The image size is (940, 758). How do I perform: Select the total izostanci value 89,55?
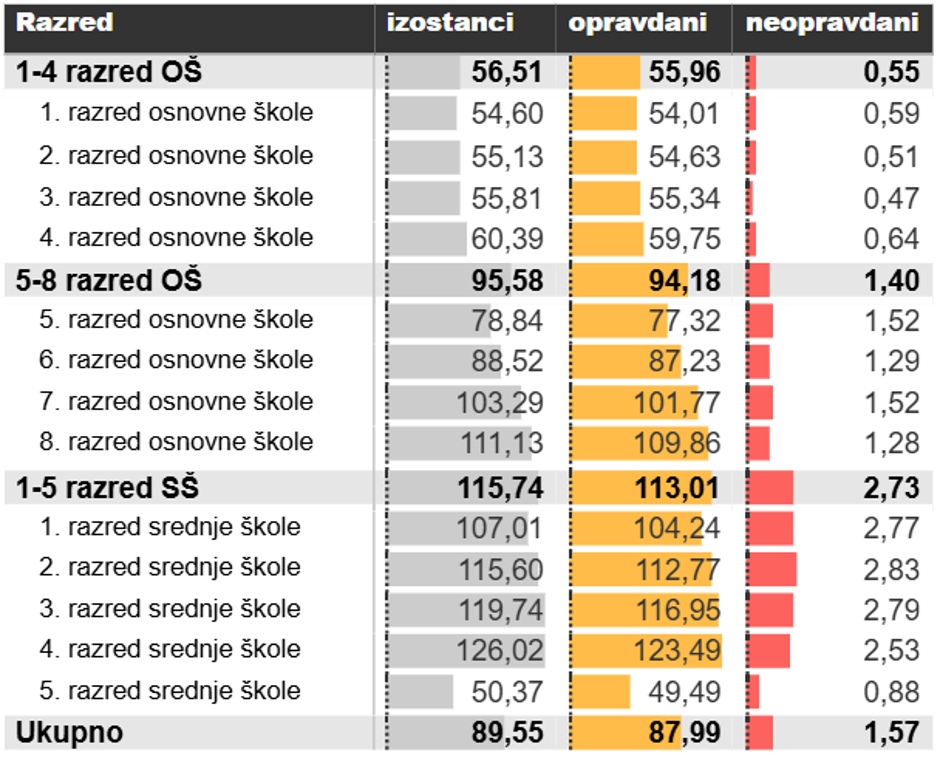[507, 733]
